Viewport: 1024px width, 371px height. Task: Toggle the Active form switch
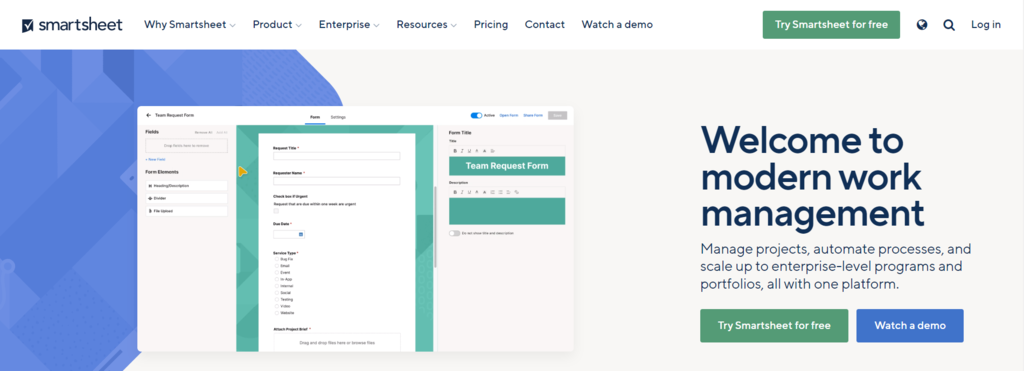point(476,116)
